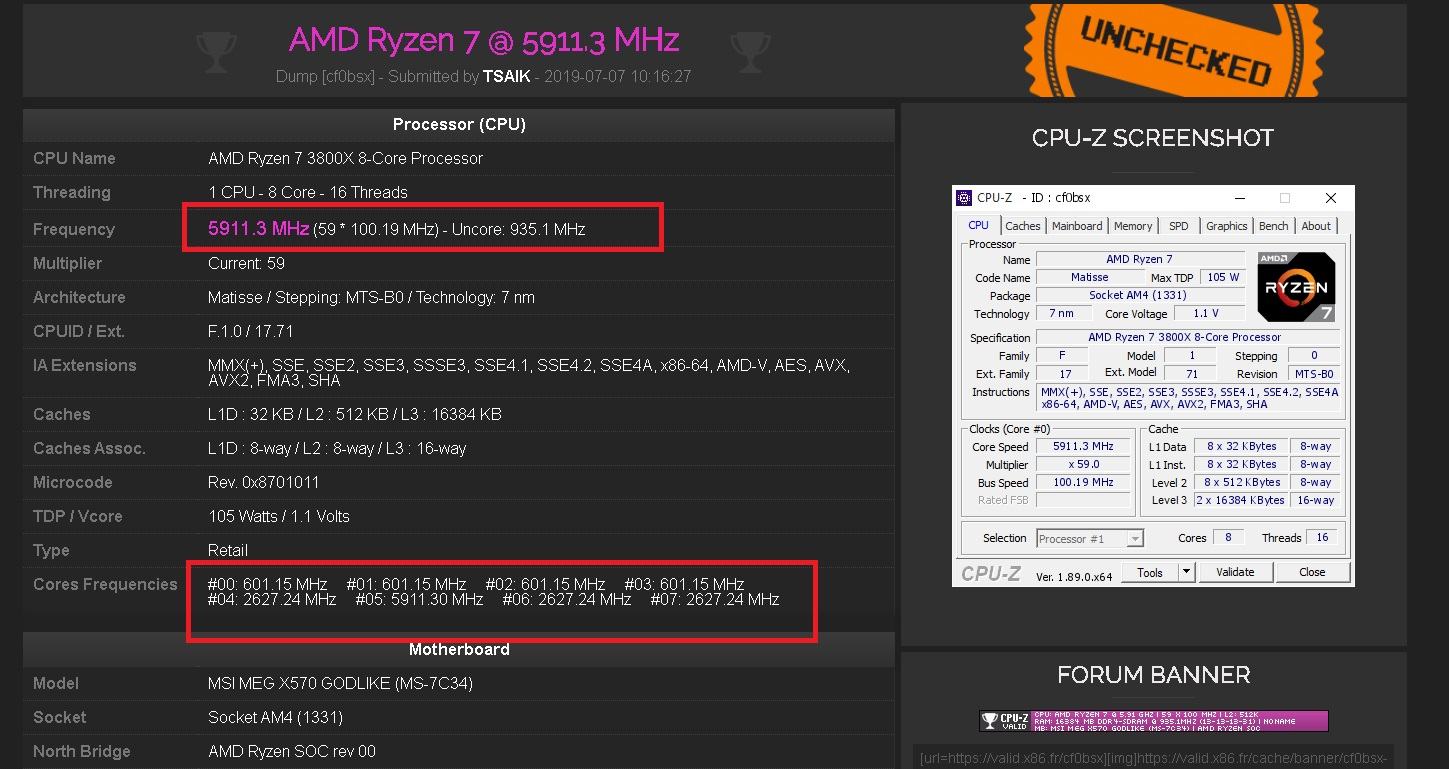Open the CPU tab in CPU-Z

pos(978,226)
